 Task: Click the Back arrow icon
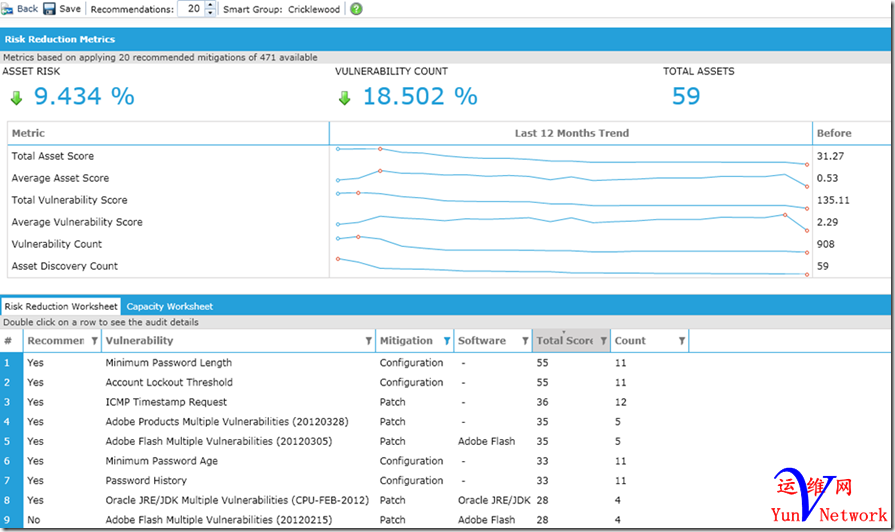(x=8, y=9)
